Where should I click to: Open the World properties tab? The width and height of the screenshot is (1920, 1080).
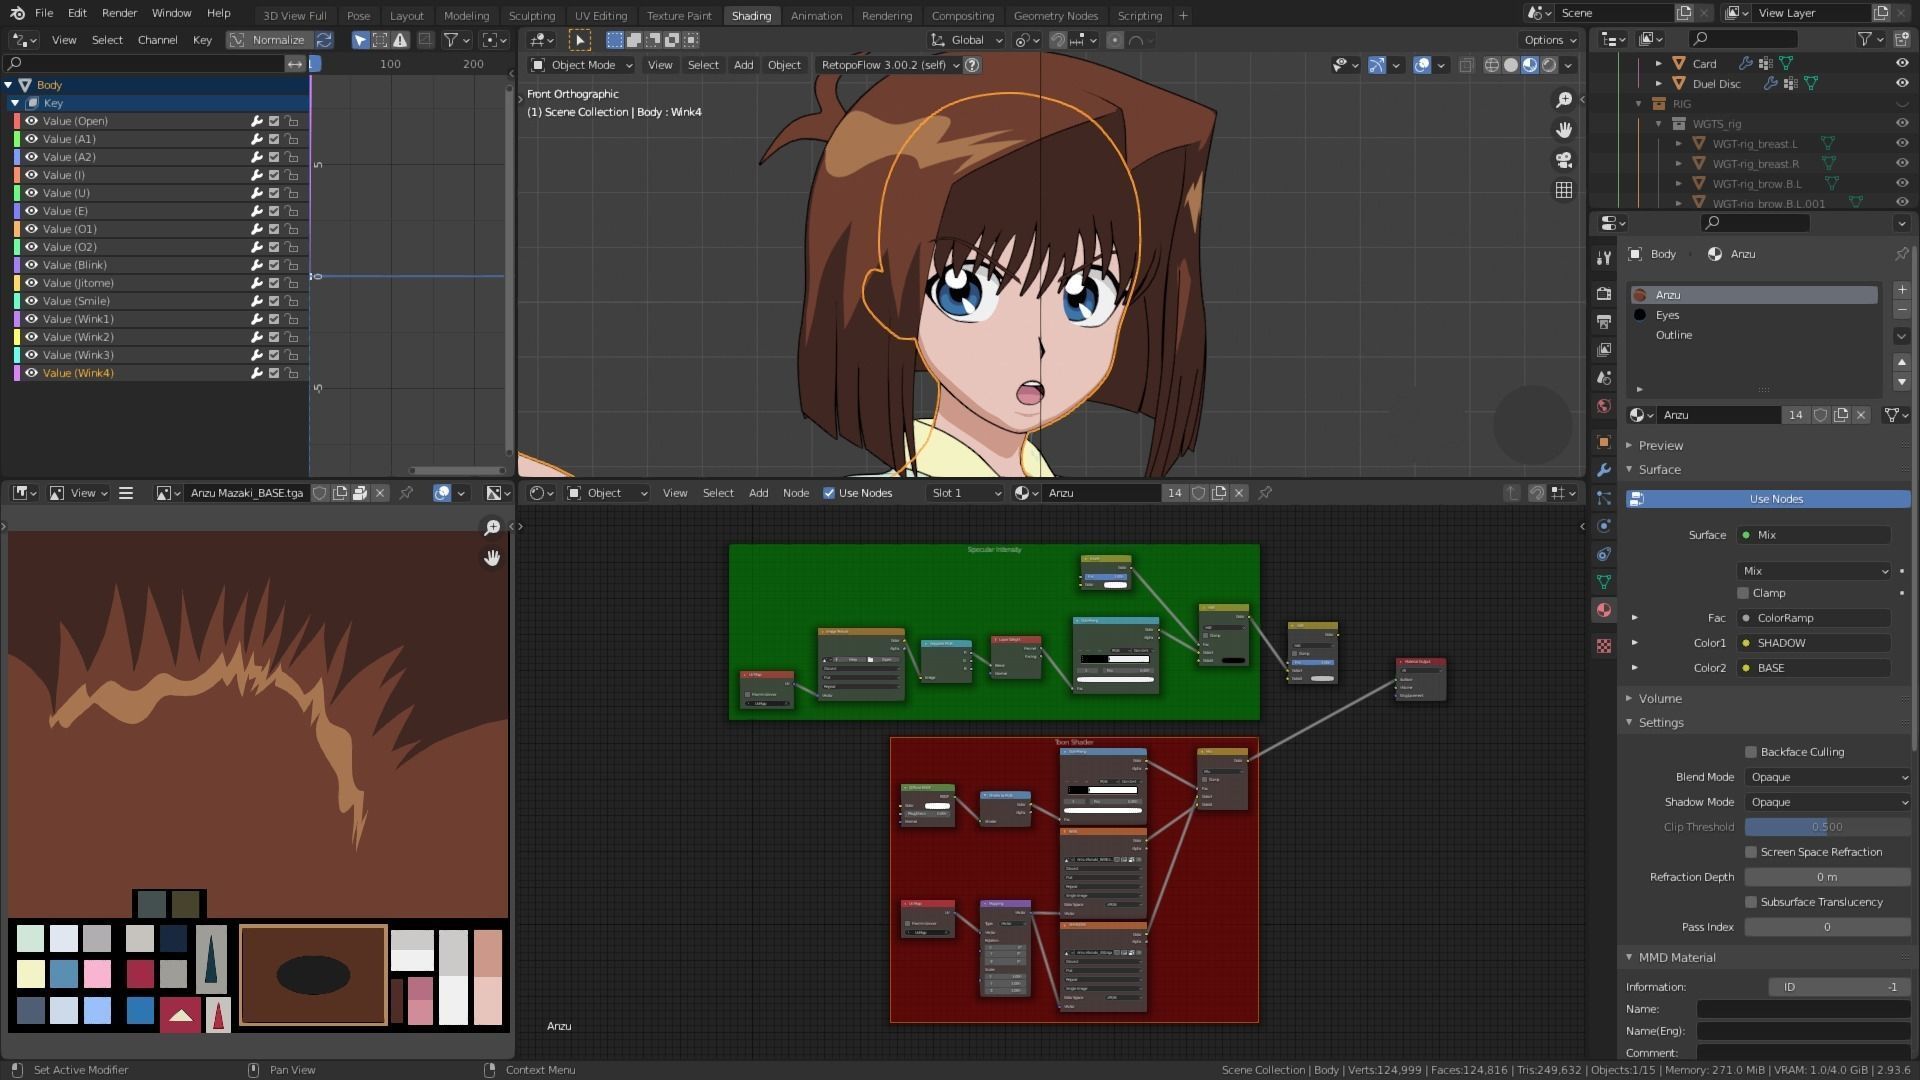click(1604, 406)
